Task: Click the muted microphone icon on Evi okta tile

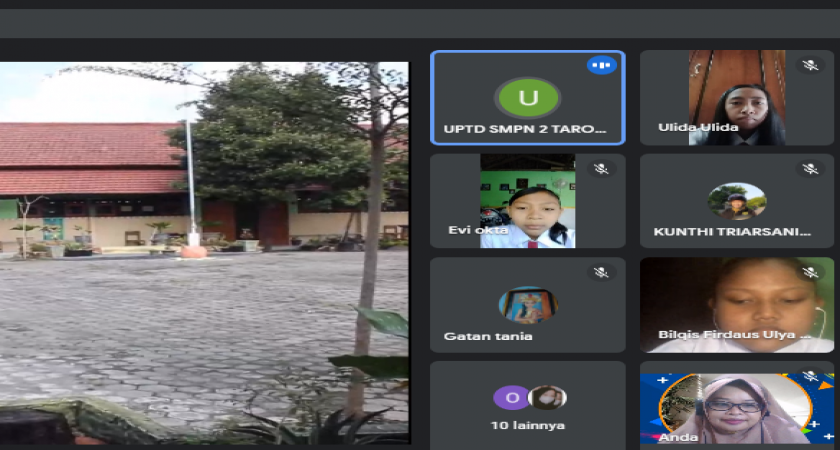Action: (601, 169)
